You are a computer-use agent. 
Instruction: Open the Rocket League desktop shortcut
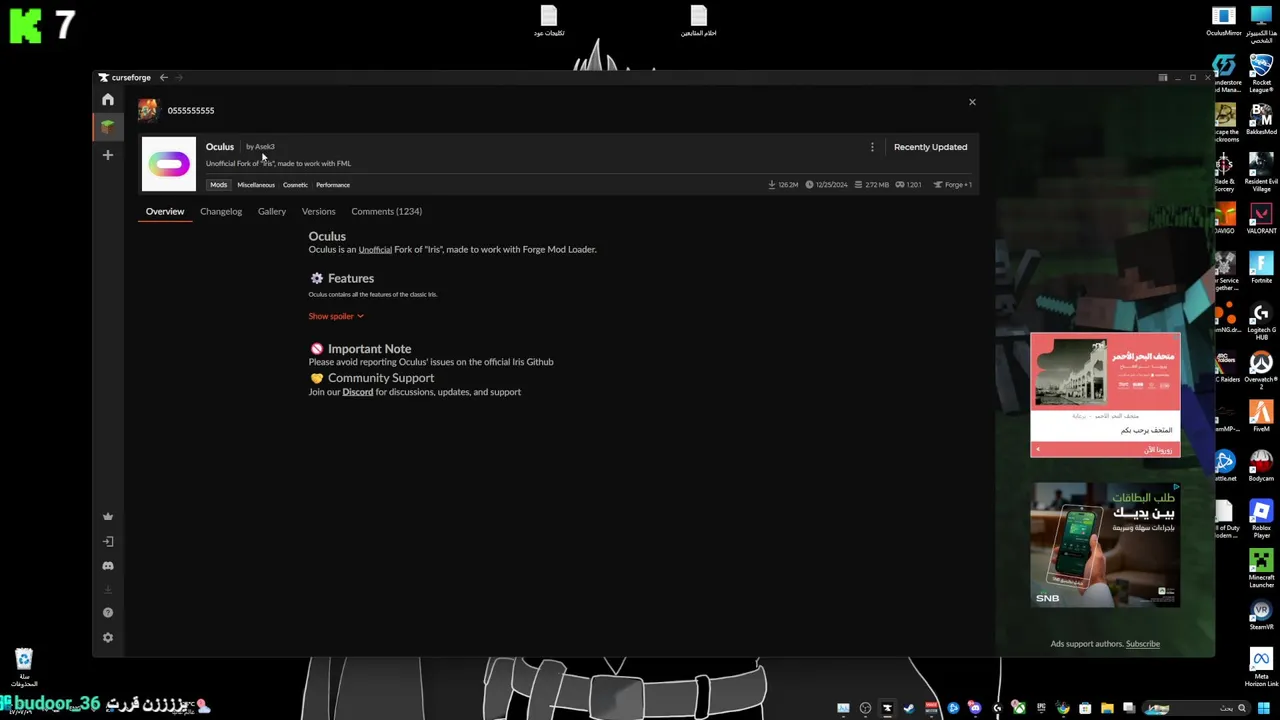[1261, 72]
